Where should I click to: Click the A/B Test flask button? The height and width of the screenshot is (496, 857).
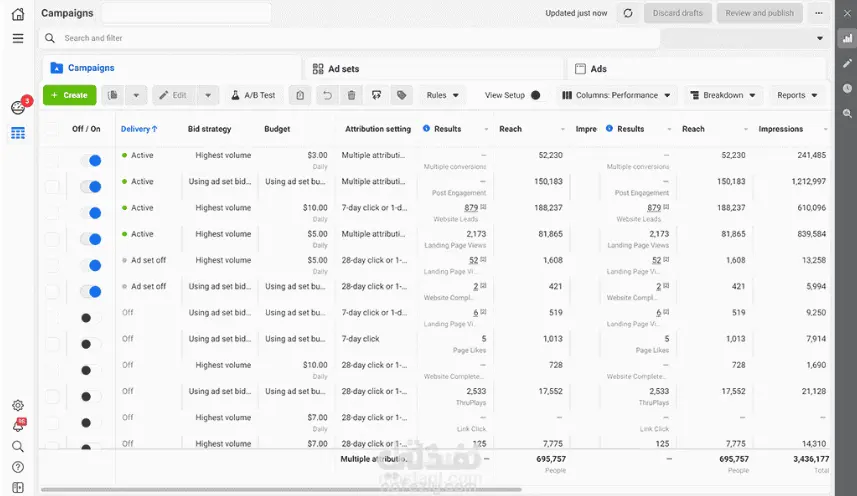[x=254, y=95]
